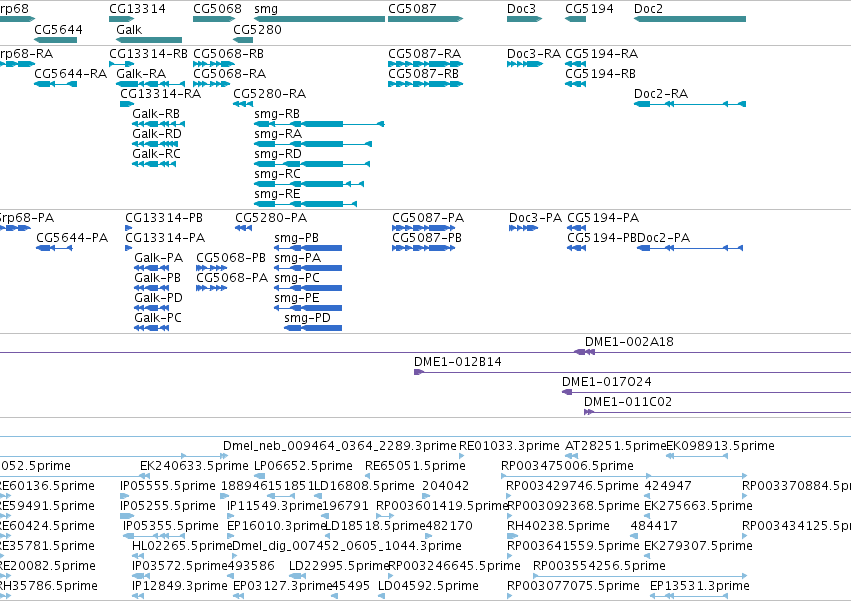This screenshot has width=851, height=601.
Task: Click EST EK279307.5prime
Action: tap(646, 556)
